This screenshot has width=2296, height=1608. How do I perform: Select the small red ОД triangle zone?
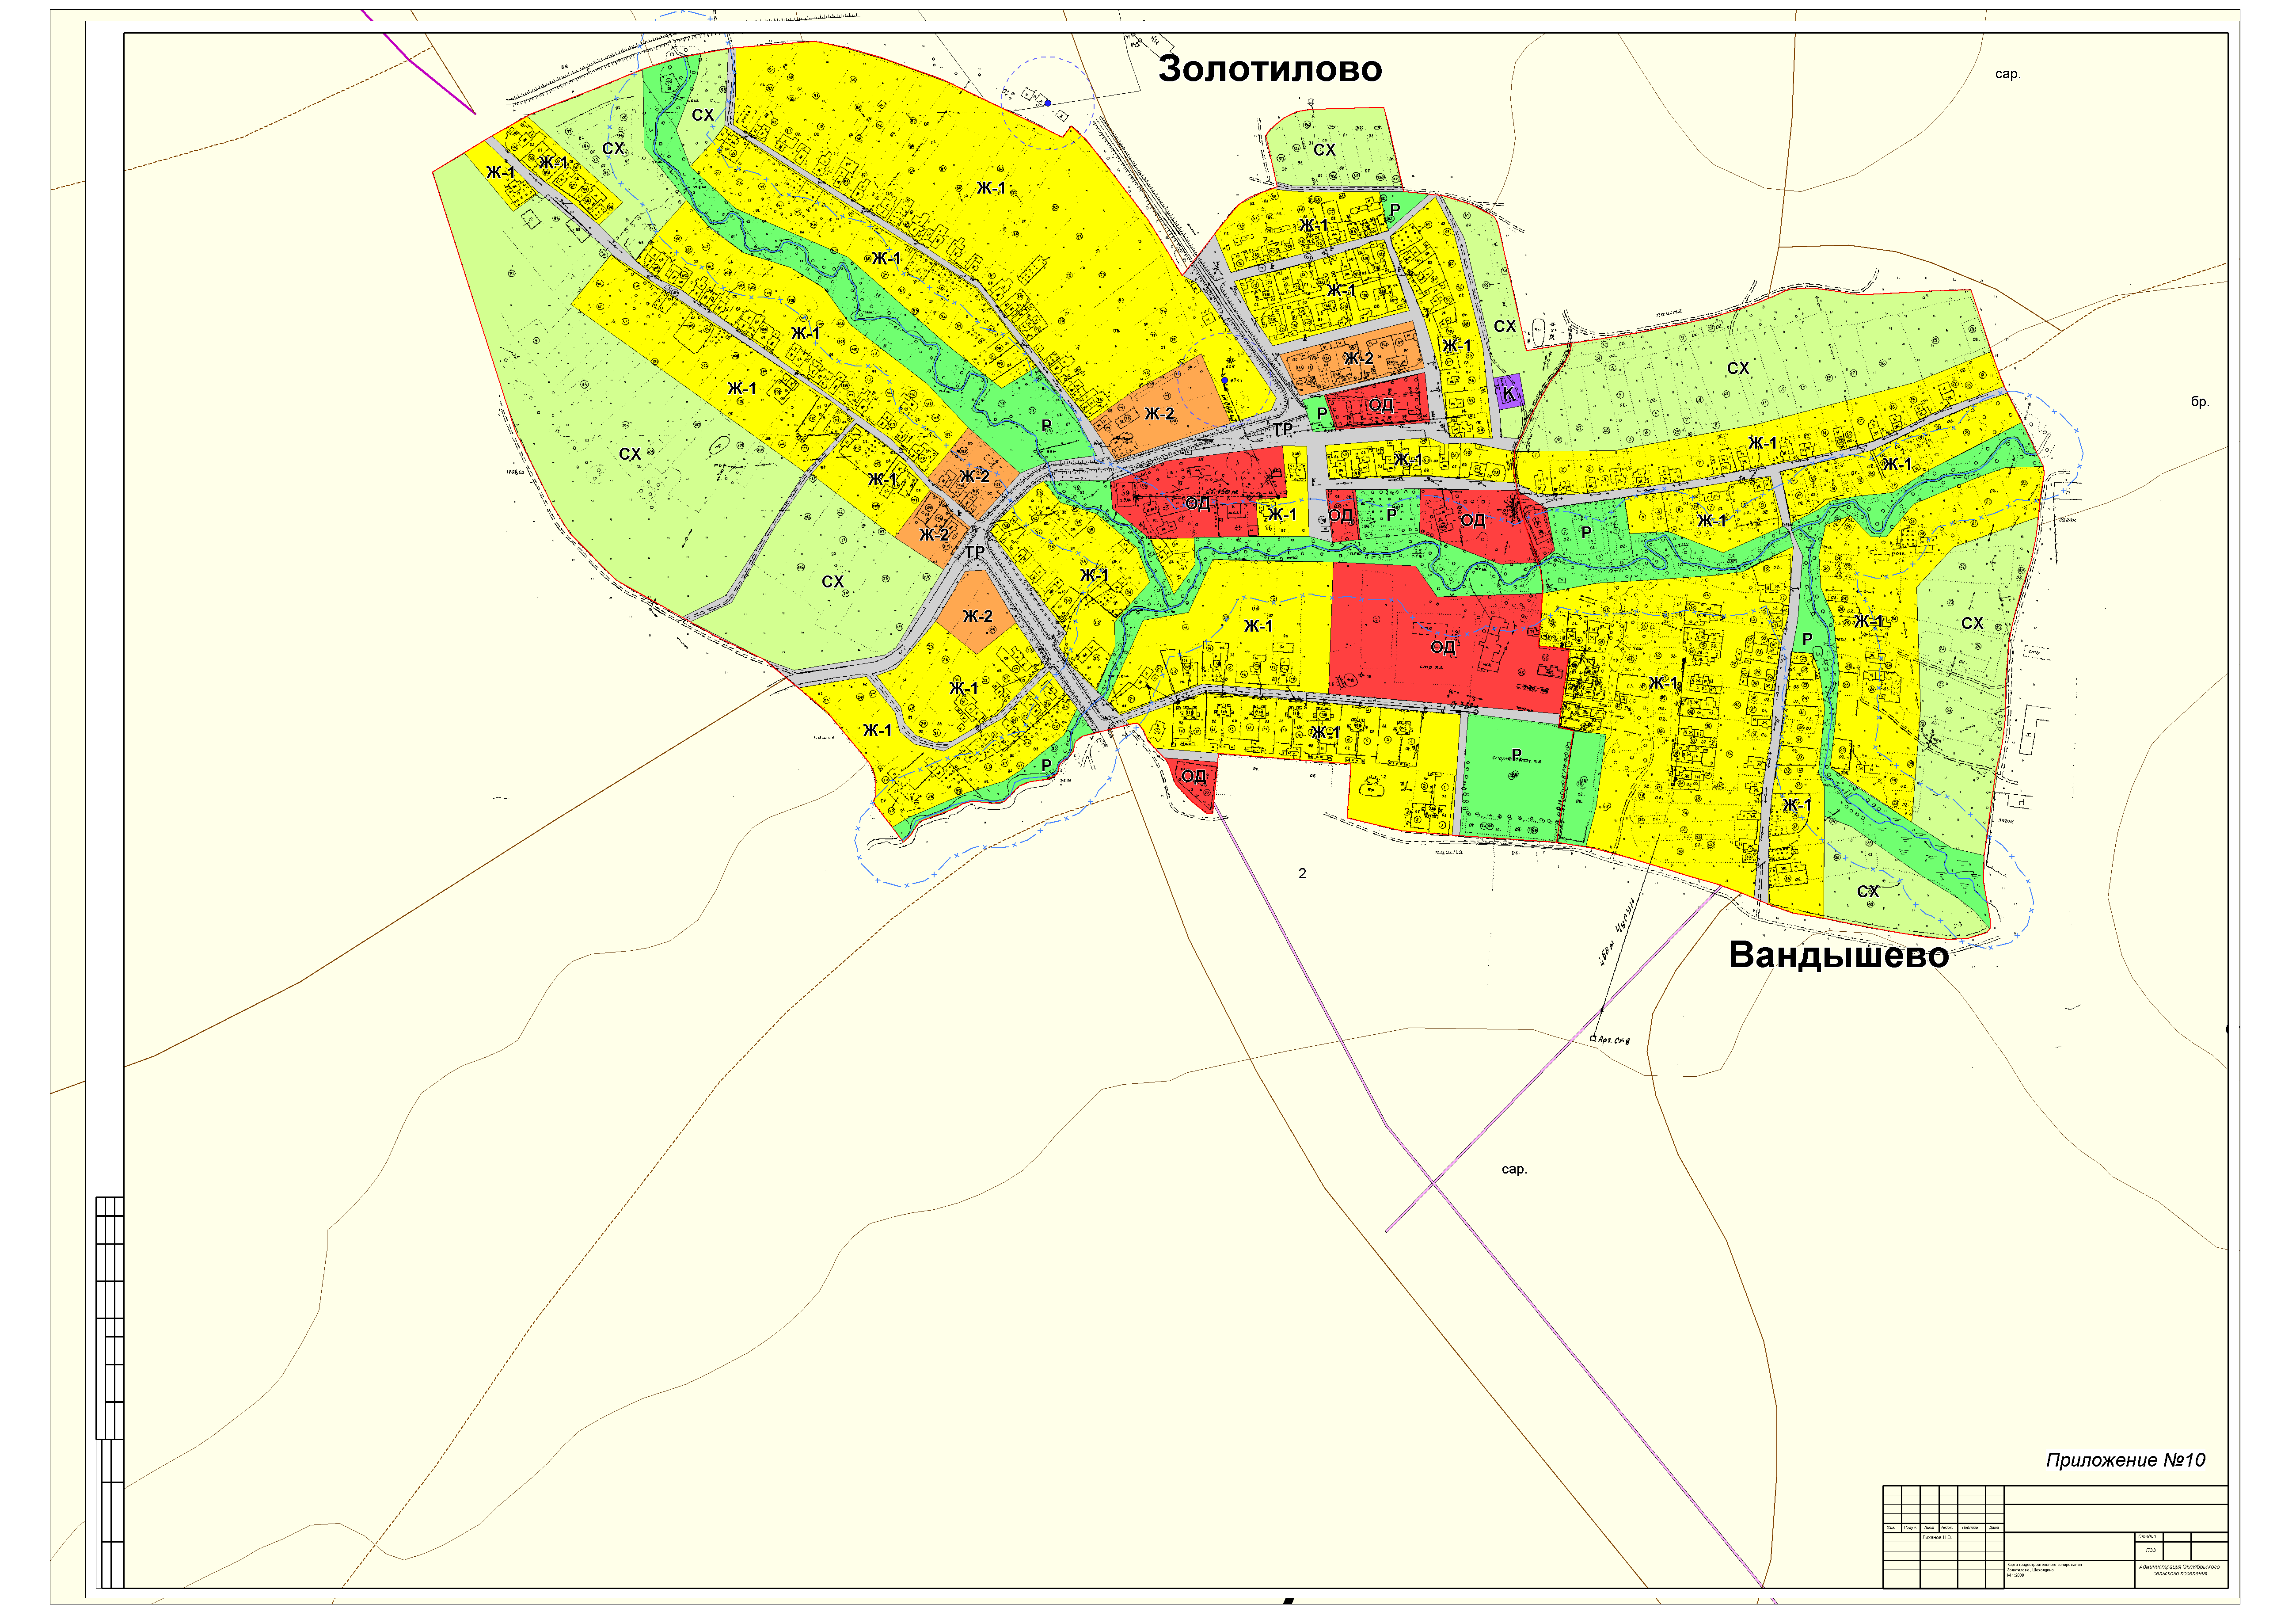[x=1194, y=777]
